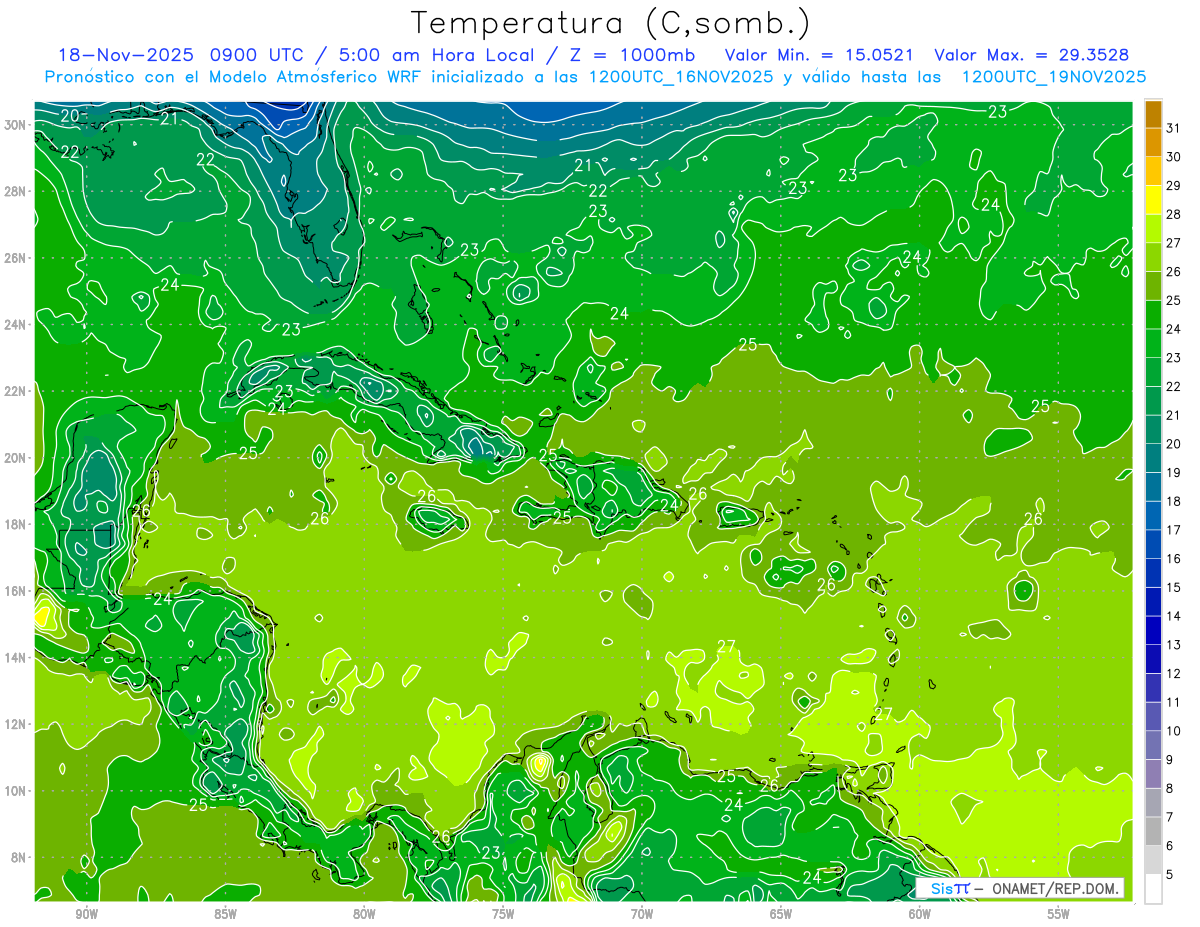
Task: Click the color scale label '5'
Action: click(1170, 875)
